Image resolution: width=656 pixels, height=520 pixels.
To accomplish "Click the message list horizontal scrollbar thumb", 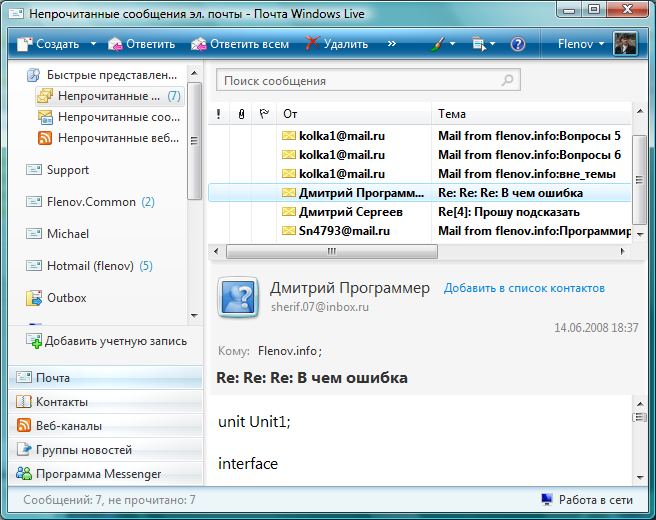I will [x=332, y=251].
